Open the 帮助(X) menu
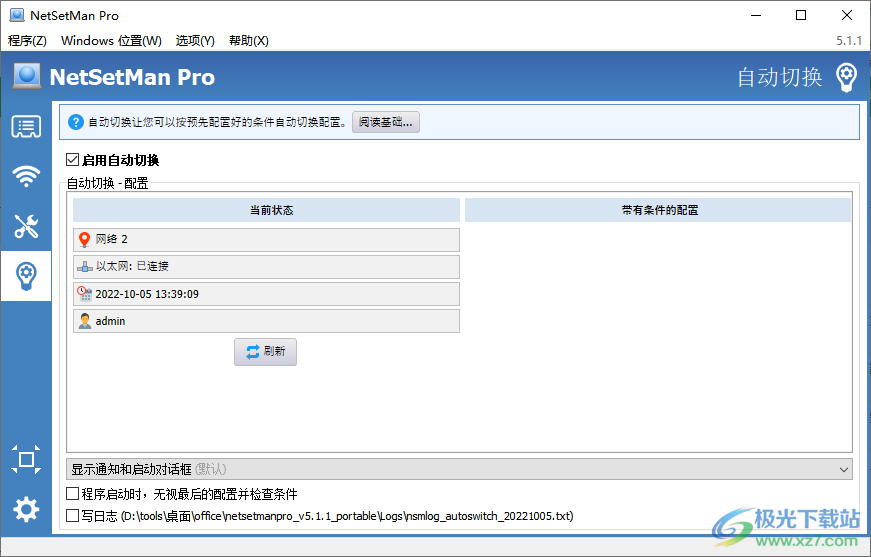This screenshot has width=871, height=557. pyautogui.click(x=249, y=41)
